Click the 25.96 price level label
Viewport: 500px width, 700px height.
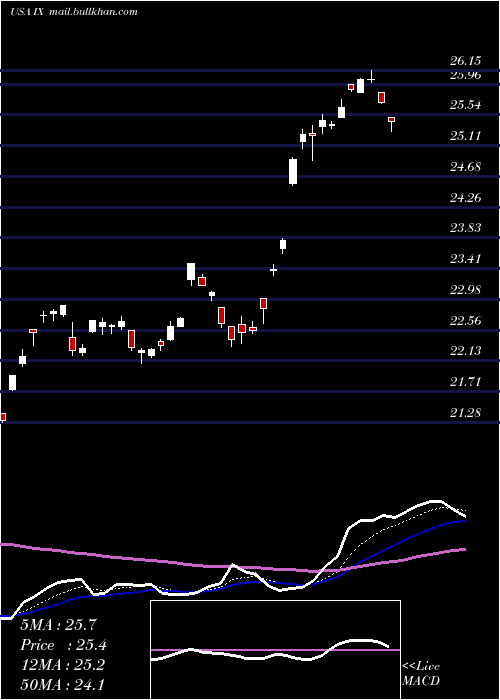(466, 75)
